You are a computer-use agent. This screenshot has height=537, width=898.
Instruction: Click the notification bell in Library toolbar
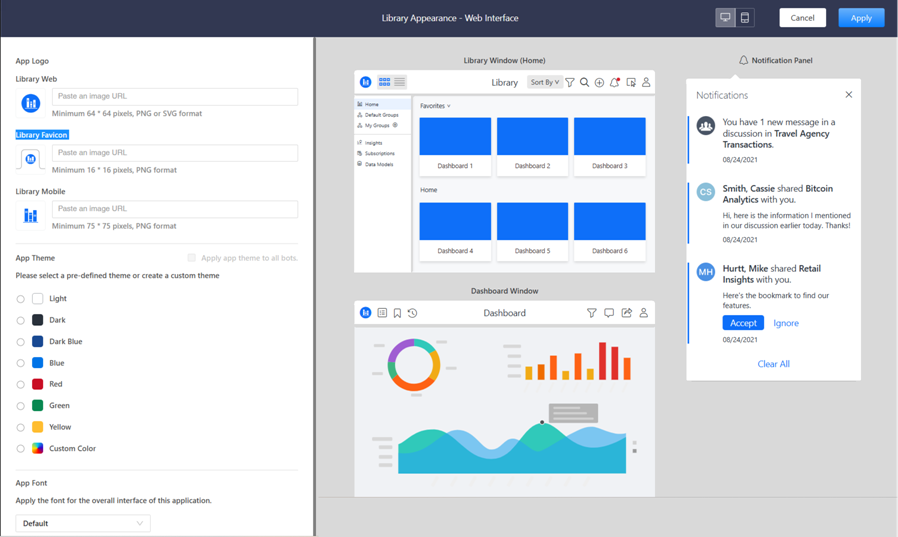click(x=615, y=82)
